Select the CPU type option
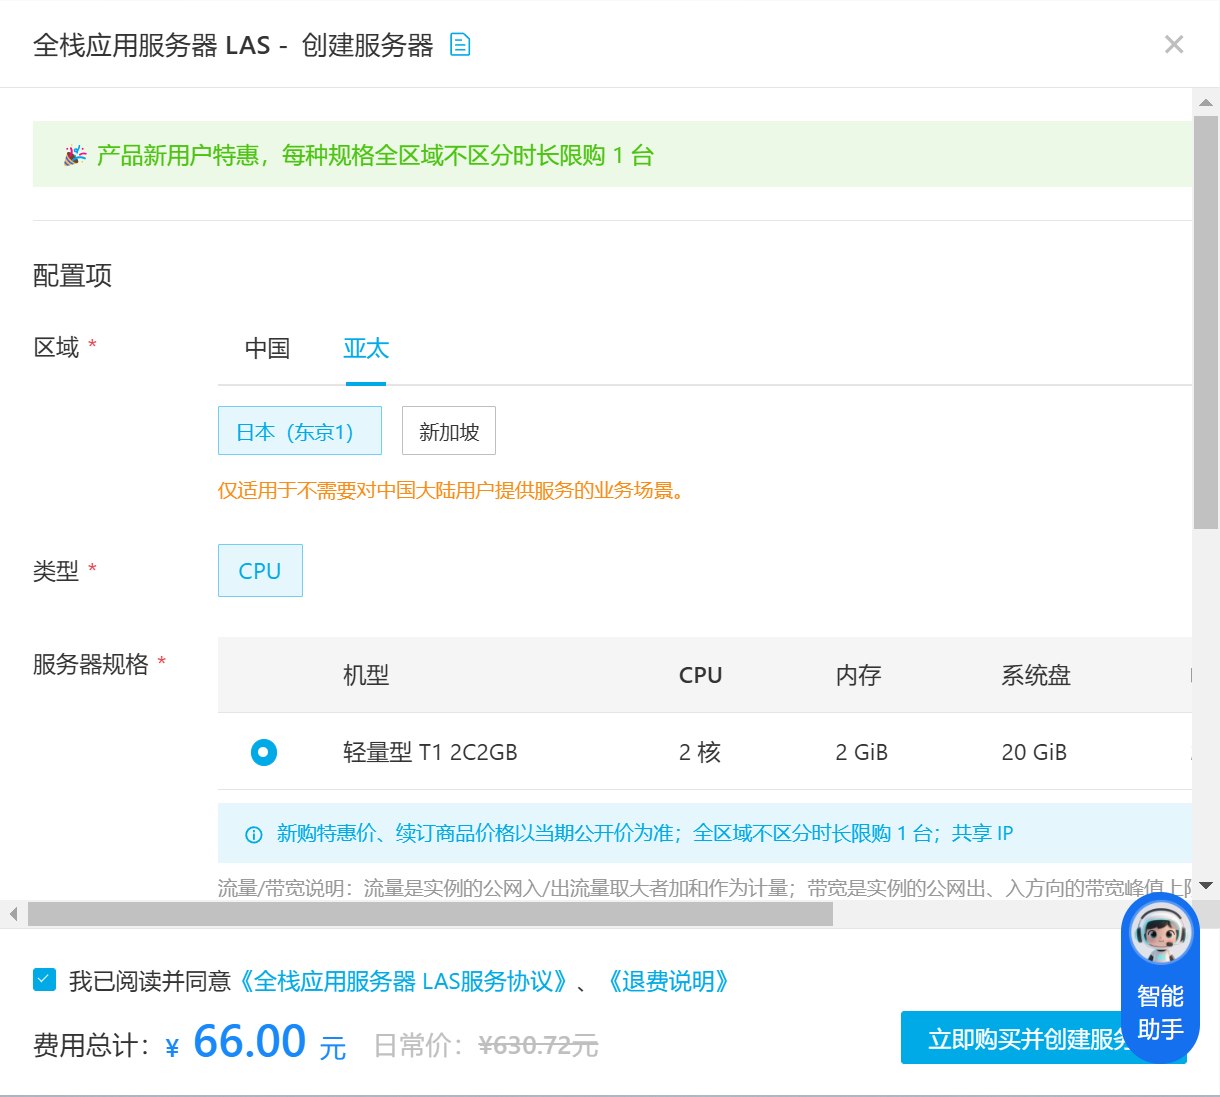The width and height of the screenshot is (1220, 1097). click(x=259, y=570)
